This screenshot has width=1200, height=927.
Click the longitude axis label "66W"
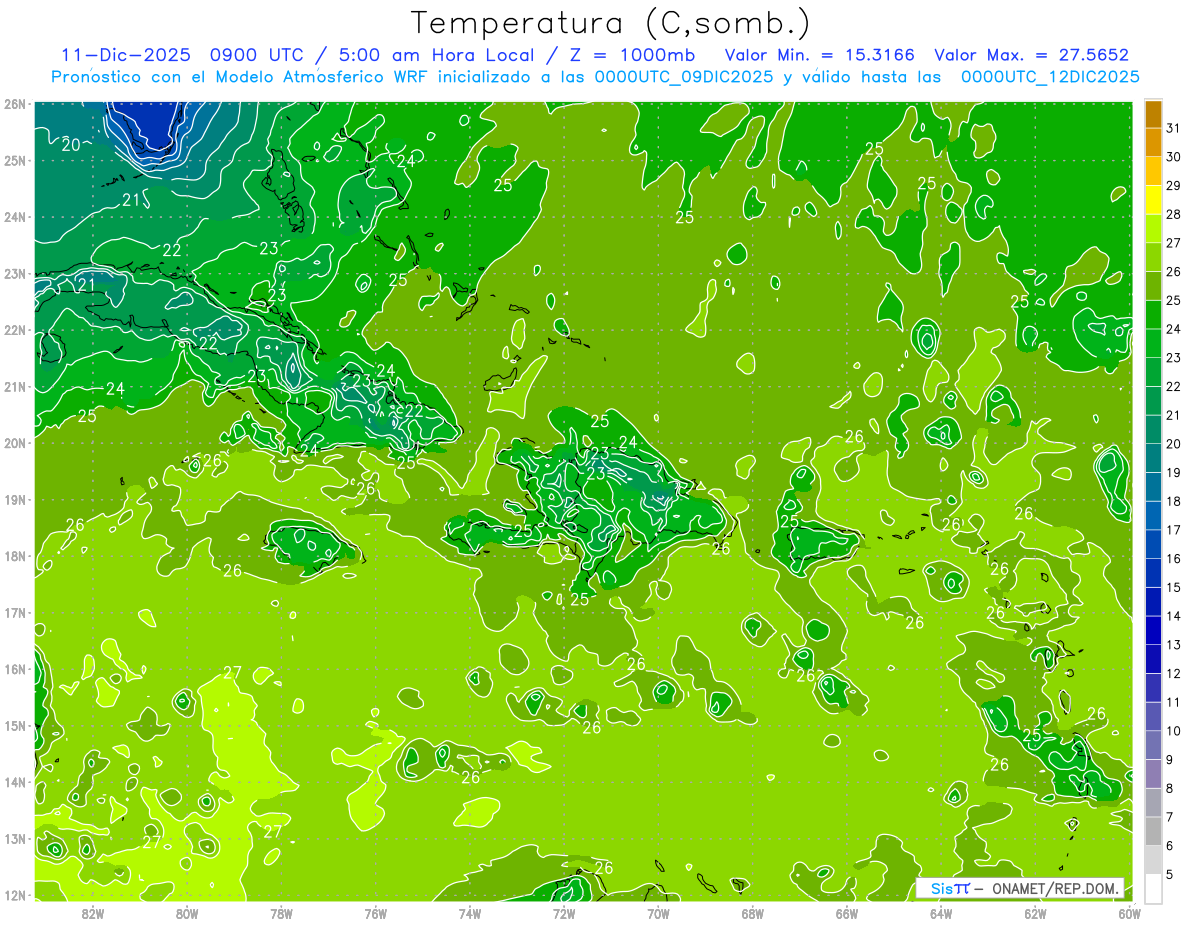click(847, 913)
